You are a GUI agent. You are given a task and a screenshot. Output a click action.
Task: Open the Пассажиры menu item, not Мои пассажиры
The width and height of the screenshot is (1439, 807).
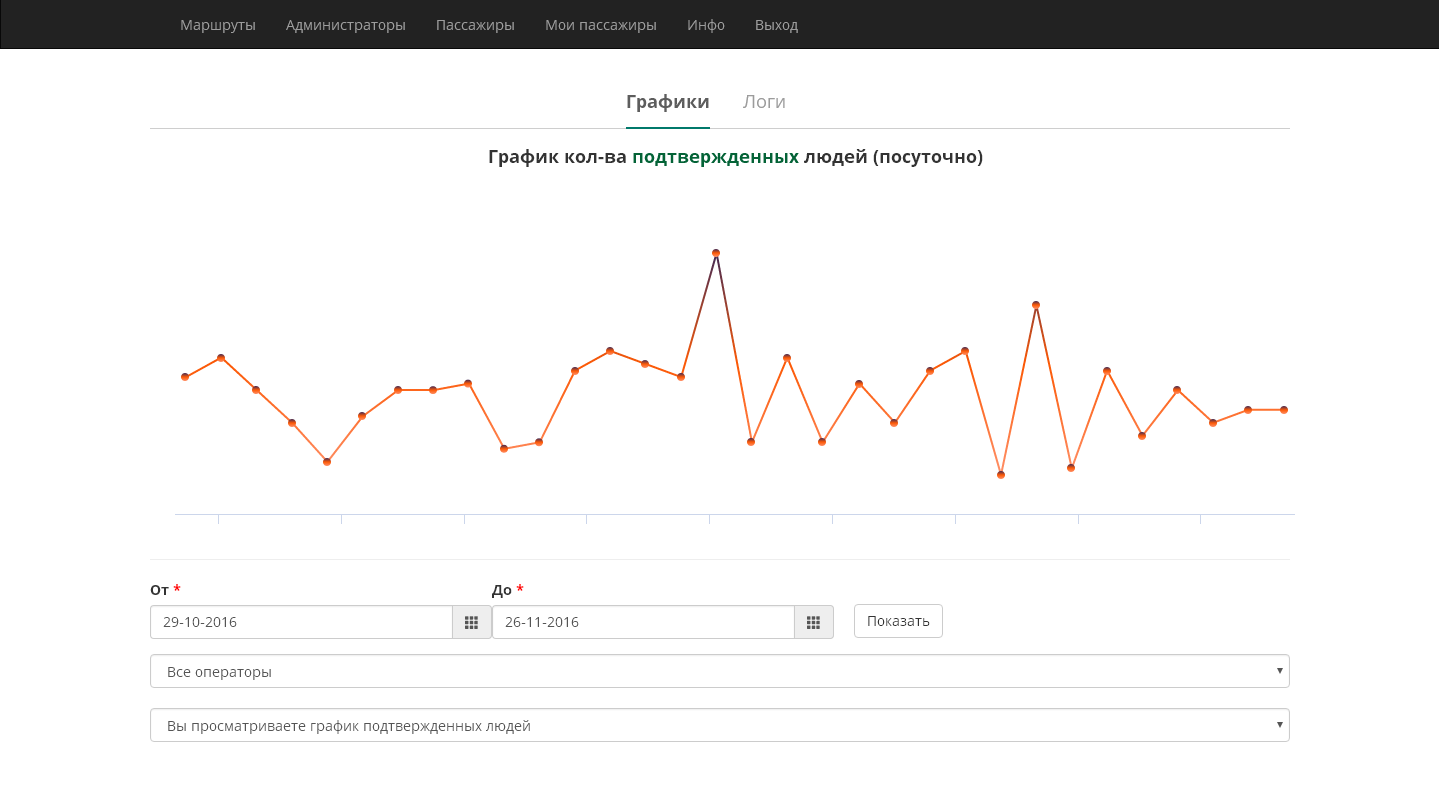pyautogui.click(x=475, y=25)
